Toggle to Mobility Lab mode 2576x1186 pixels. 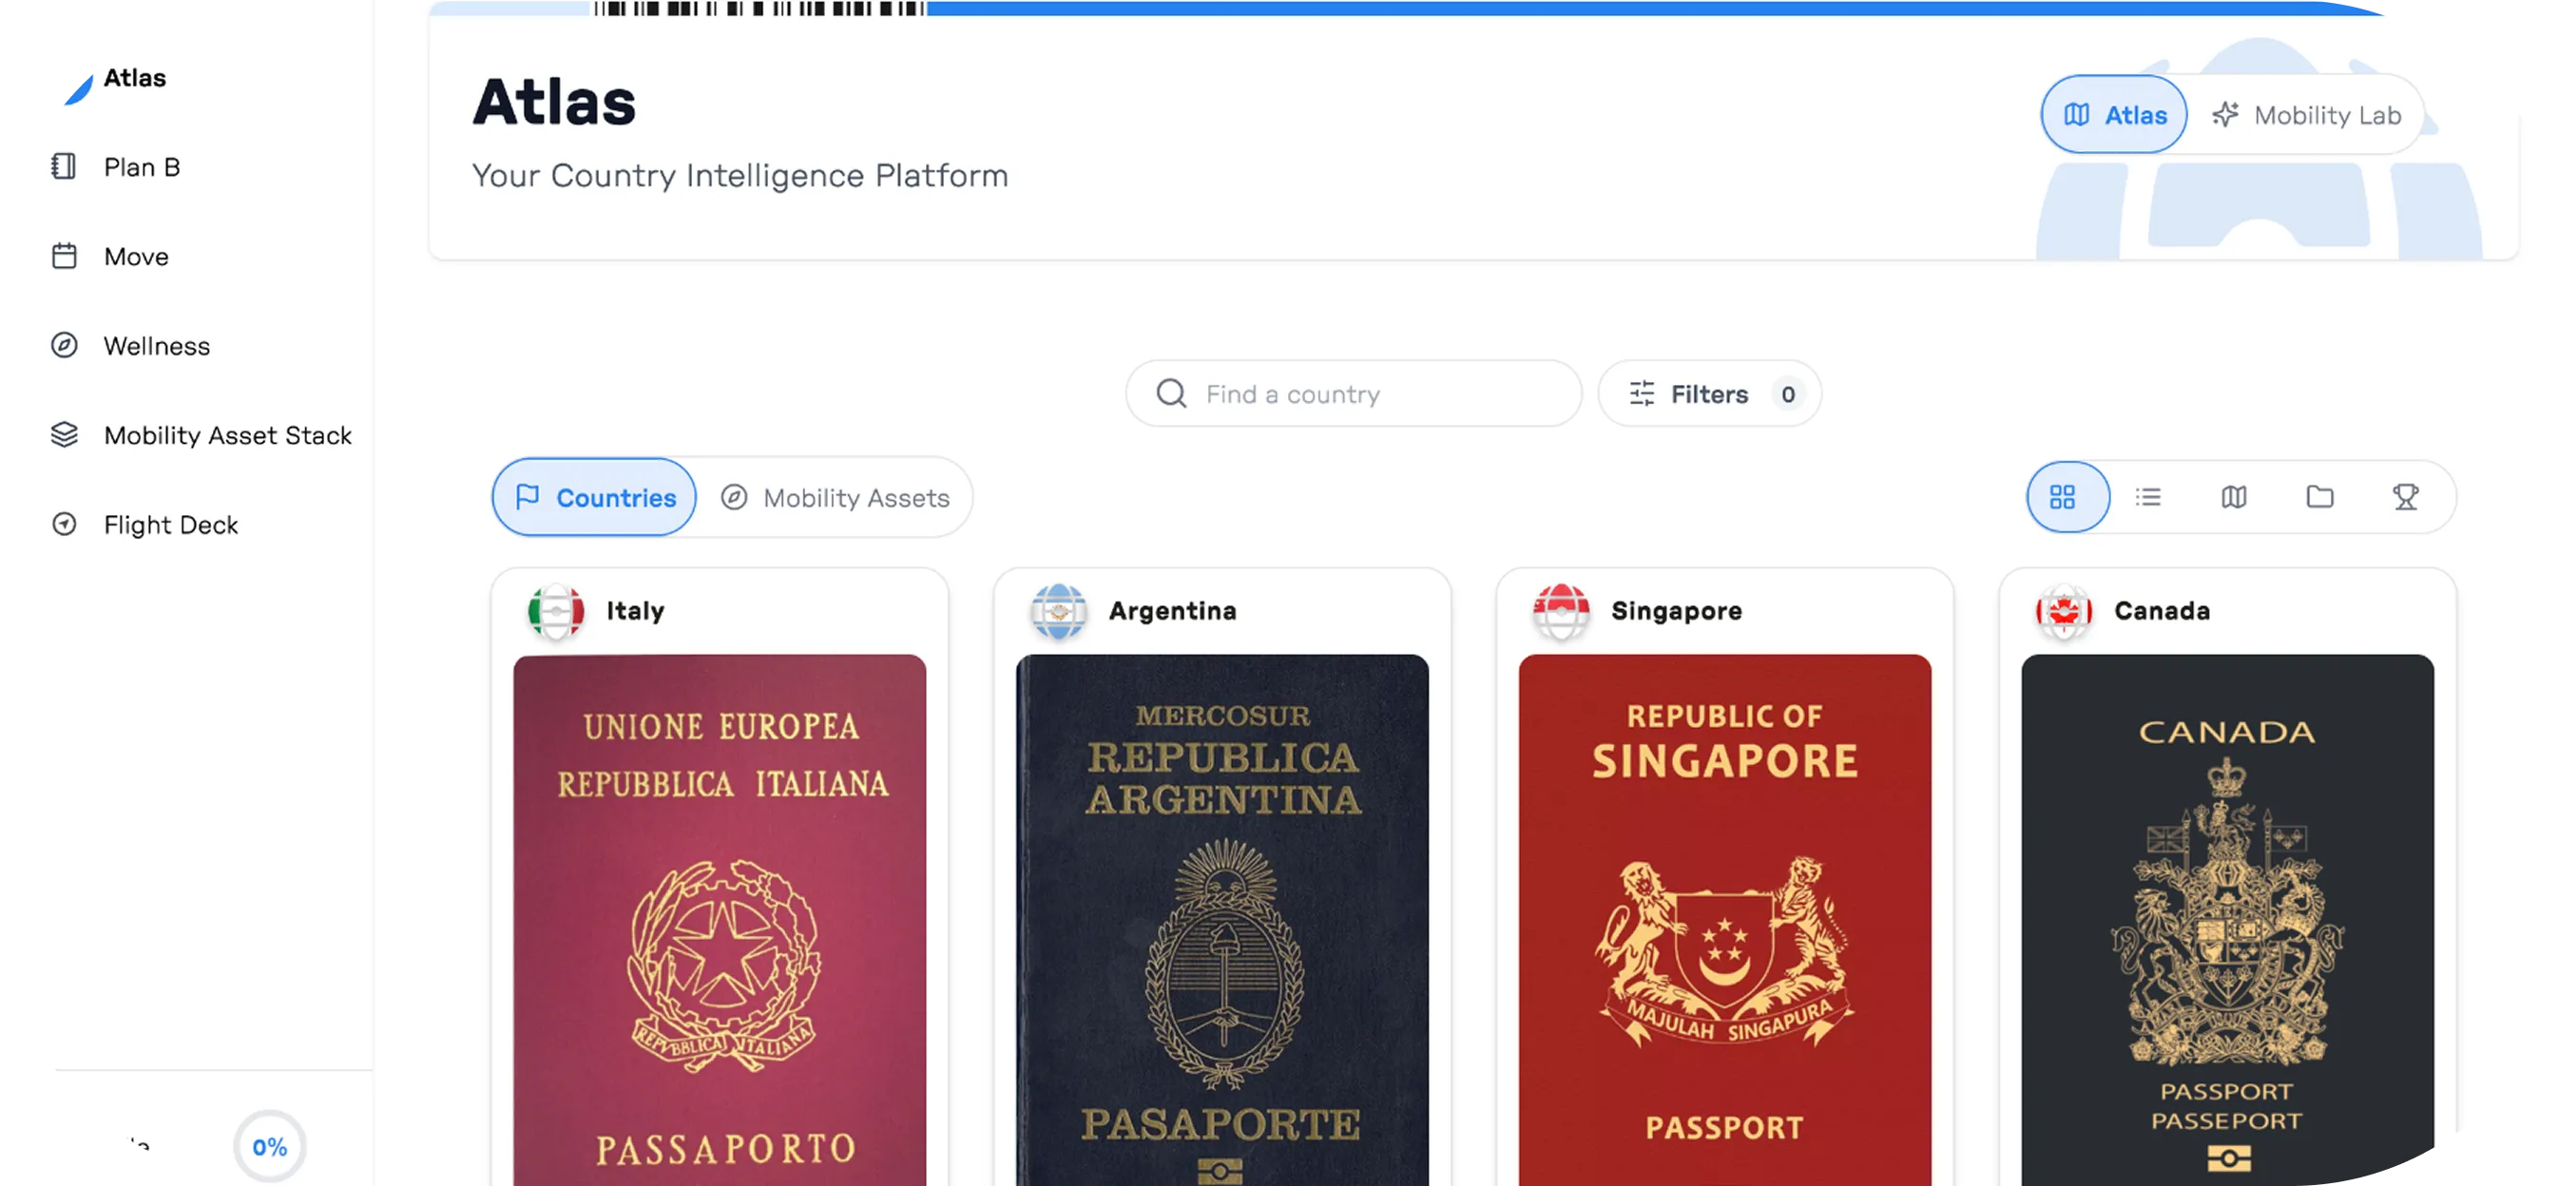(x=2308, y=115)
